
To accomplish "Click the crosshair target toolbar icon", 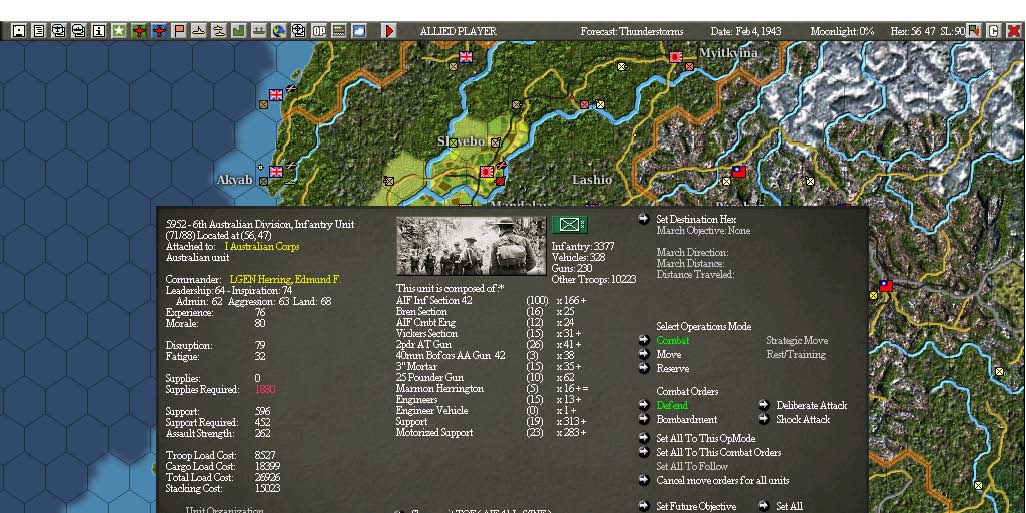I will tap(298, 31).
